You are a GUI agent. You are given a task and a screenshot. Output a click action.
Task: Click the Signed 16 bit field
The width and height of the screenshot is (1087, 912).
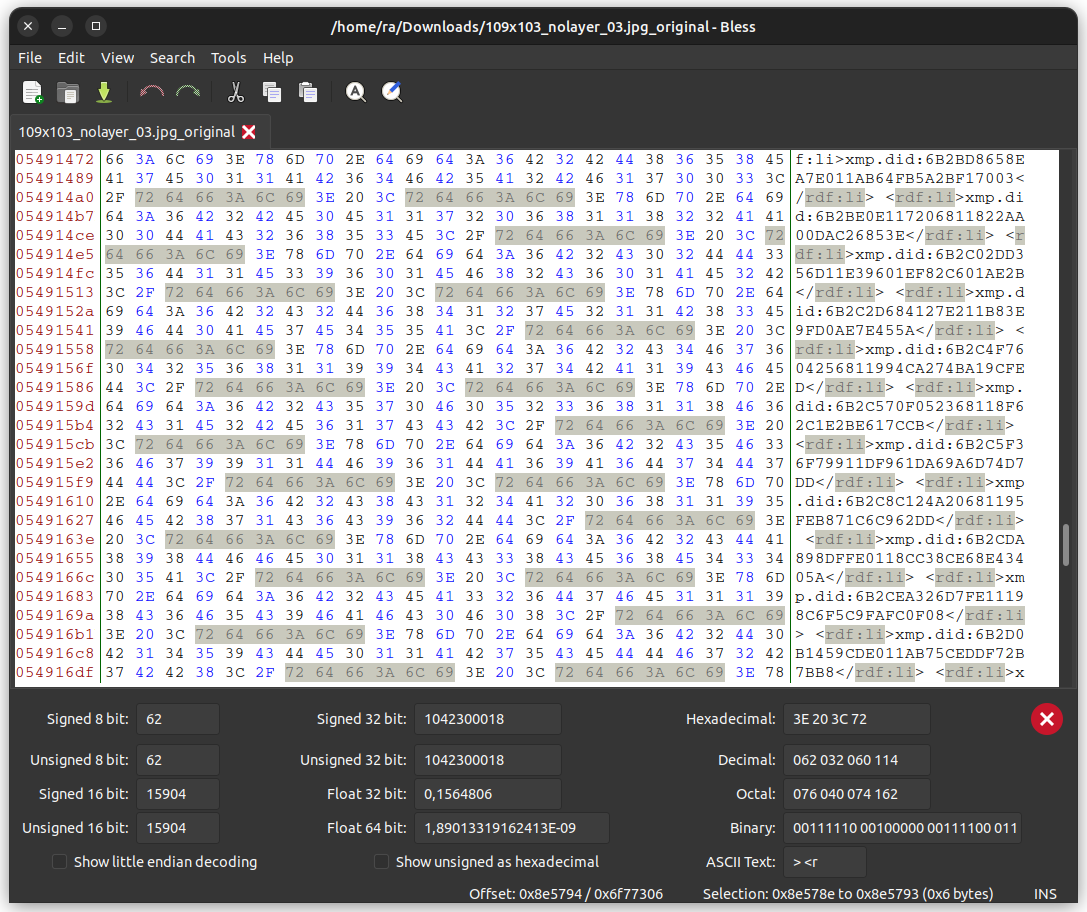pyautogui.click(x=178, y=793)
